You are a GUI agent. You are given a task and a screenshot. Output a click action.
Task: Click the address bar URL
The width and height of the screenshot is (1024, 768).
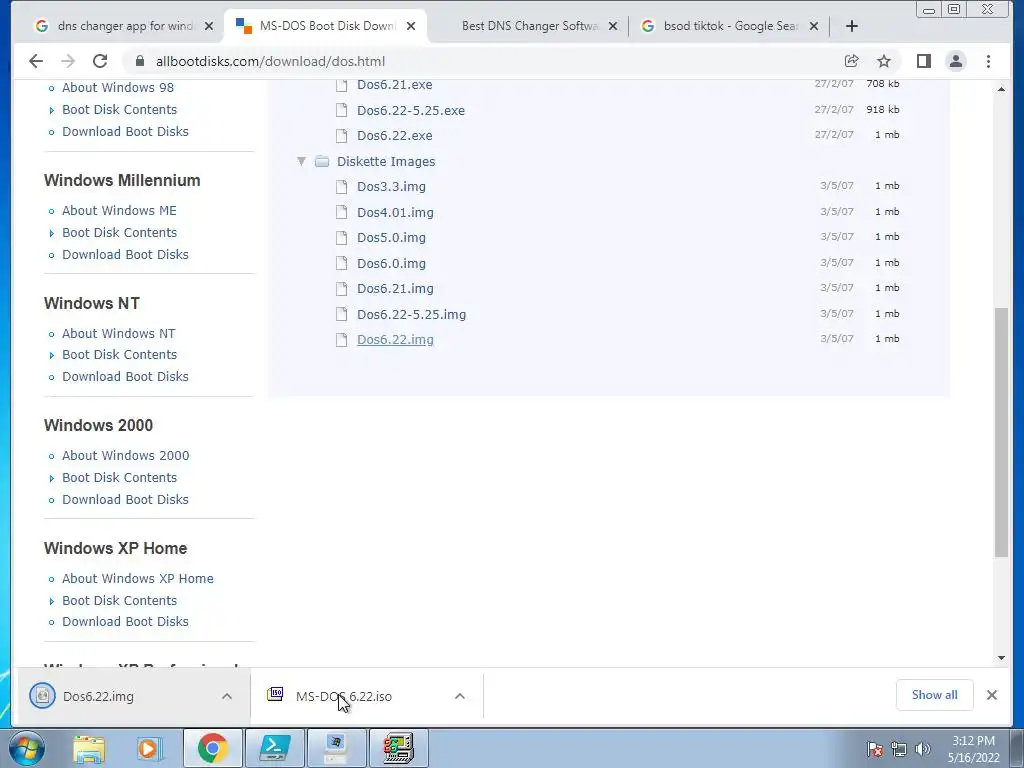(270, 61)
